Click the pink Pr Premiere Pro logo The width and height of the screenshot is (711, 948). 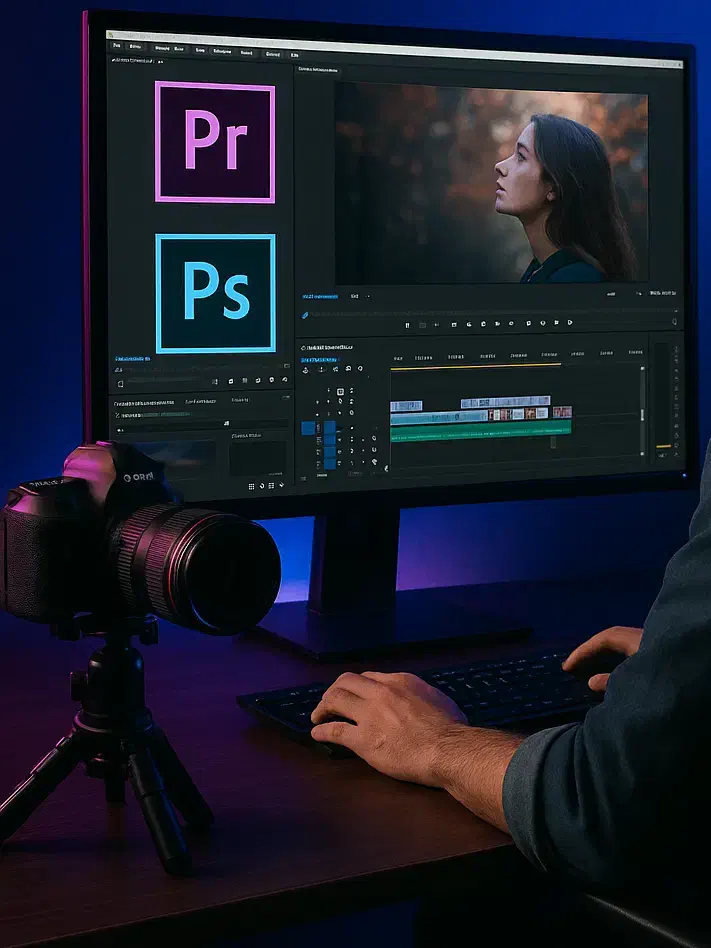point(215,142)
